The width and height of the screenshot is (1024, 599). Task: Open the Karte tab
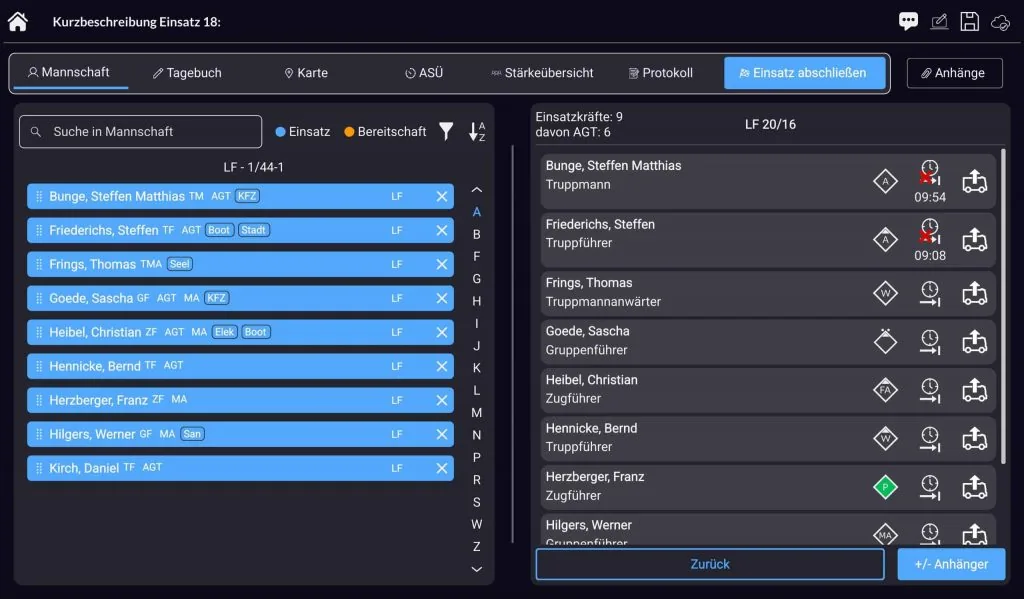coord(306,73)
